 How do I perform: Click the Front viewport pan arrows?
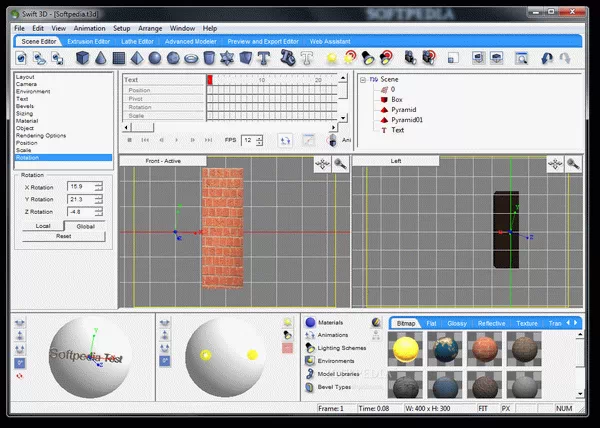pos(322,164)
